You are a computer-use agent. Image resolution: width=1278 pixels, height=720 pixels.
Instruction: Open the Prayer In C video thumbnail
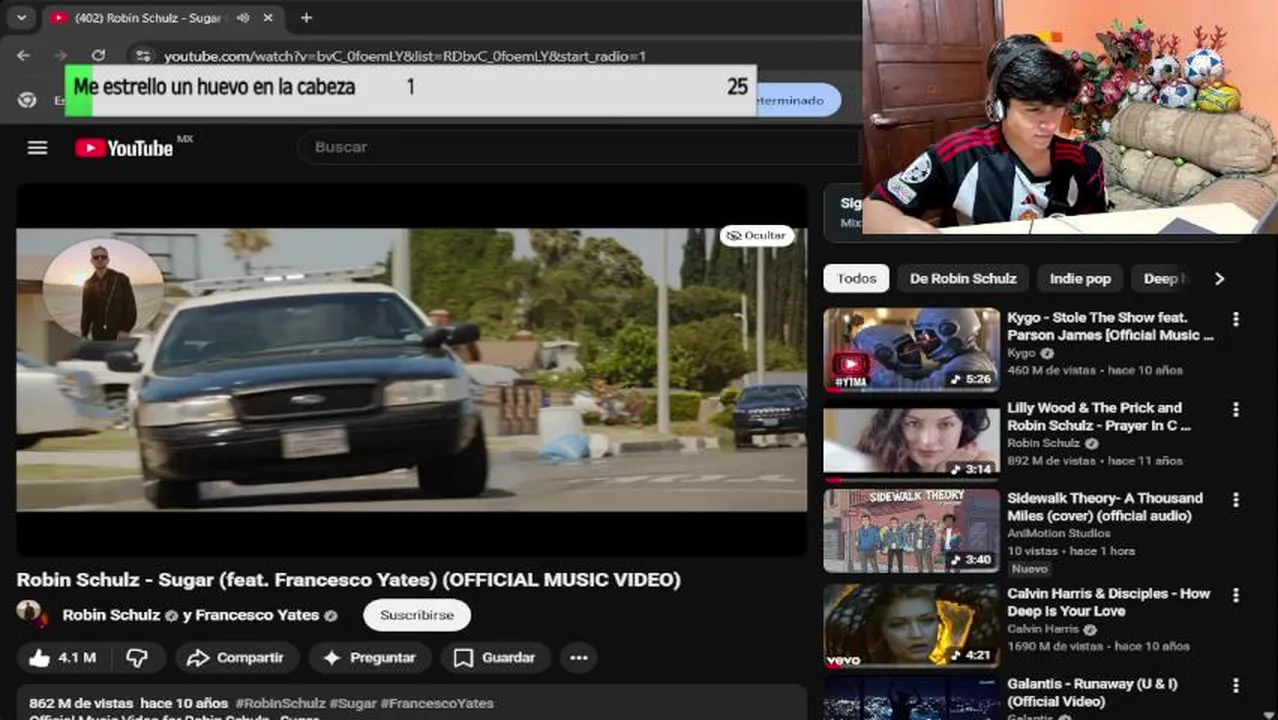911,440
